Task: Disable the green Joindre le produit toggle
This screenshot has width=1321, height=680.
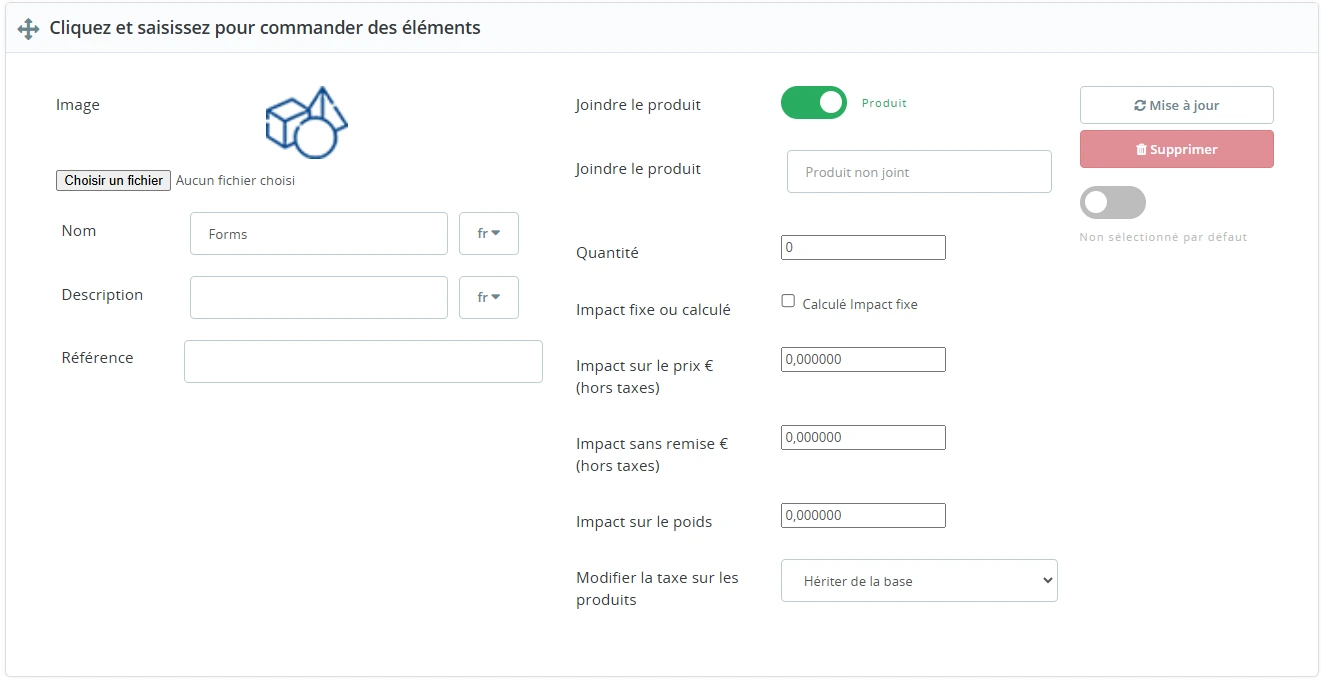Action: [813, 102]
